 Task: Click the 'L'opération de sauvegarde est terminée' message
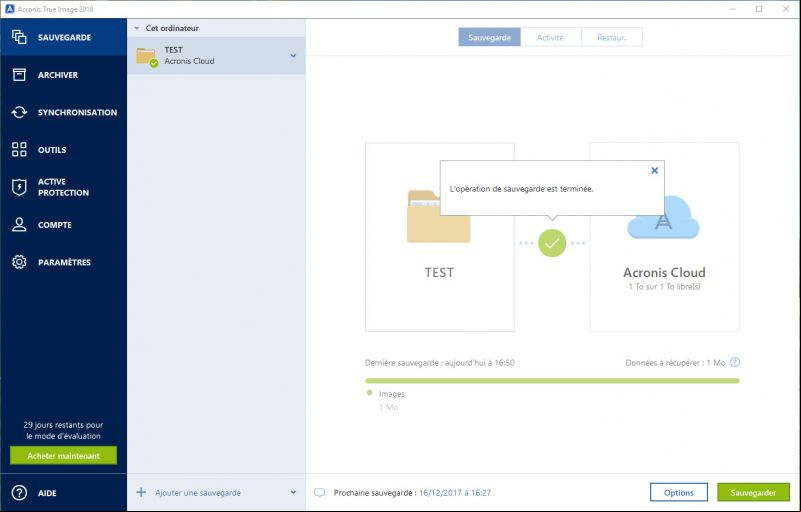[x=522, y=189]
